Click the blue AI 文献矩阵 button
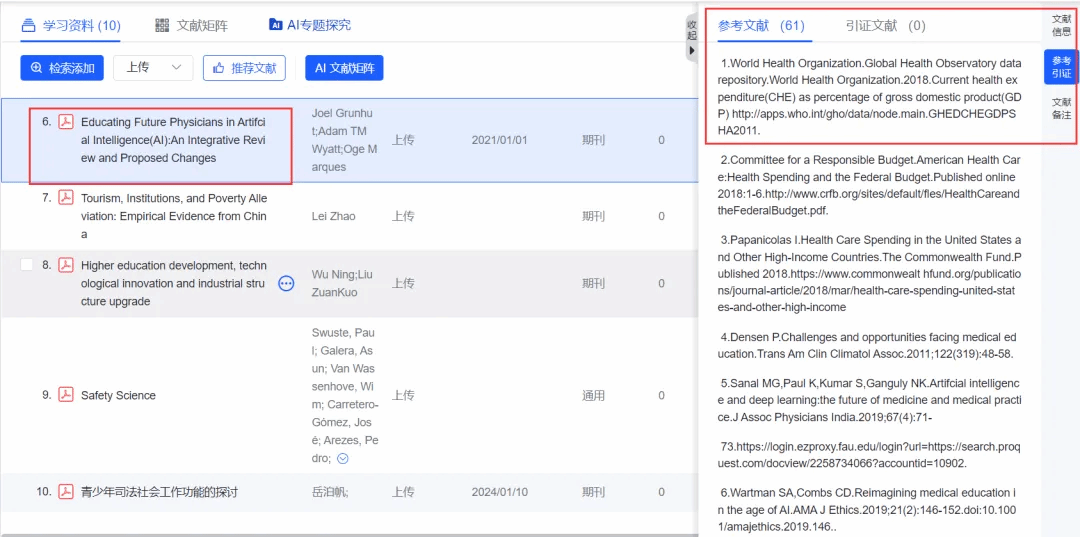This screenshot has height=537, width=1080. (344, 68)
